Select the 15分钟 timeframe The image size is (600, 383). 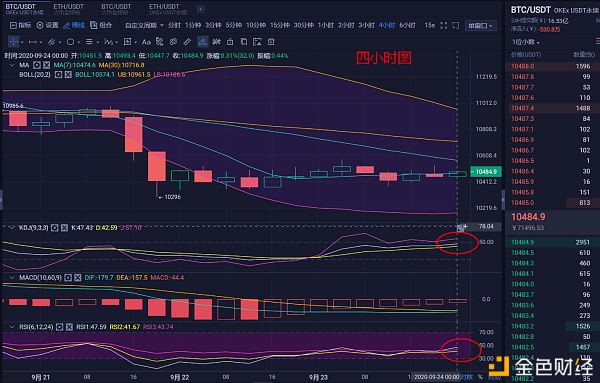[x=280, y=25]
